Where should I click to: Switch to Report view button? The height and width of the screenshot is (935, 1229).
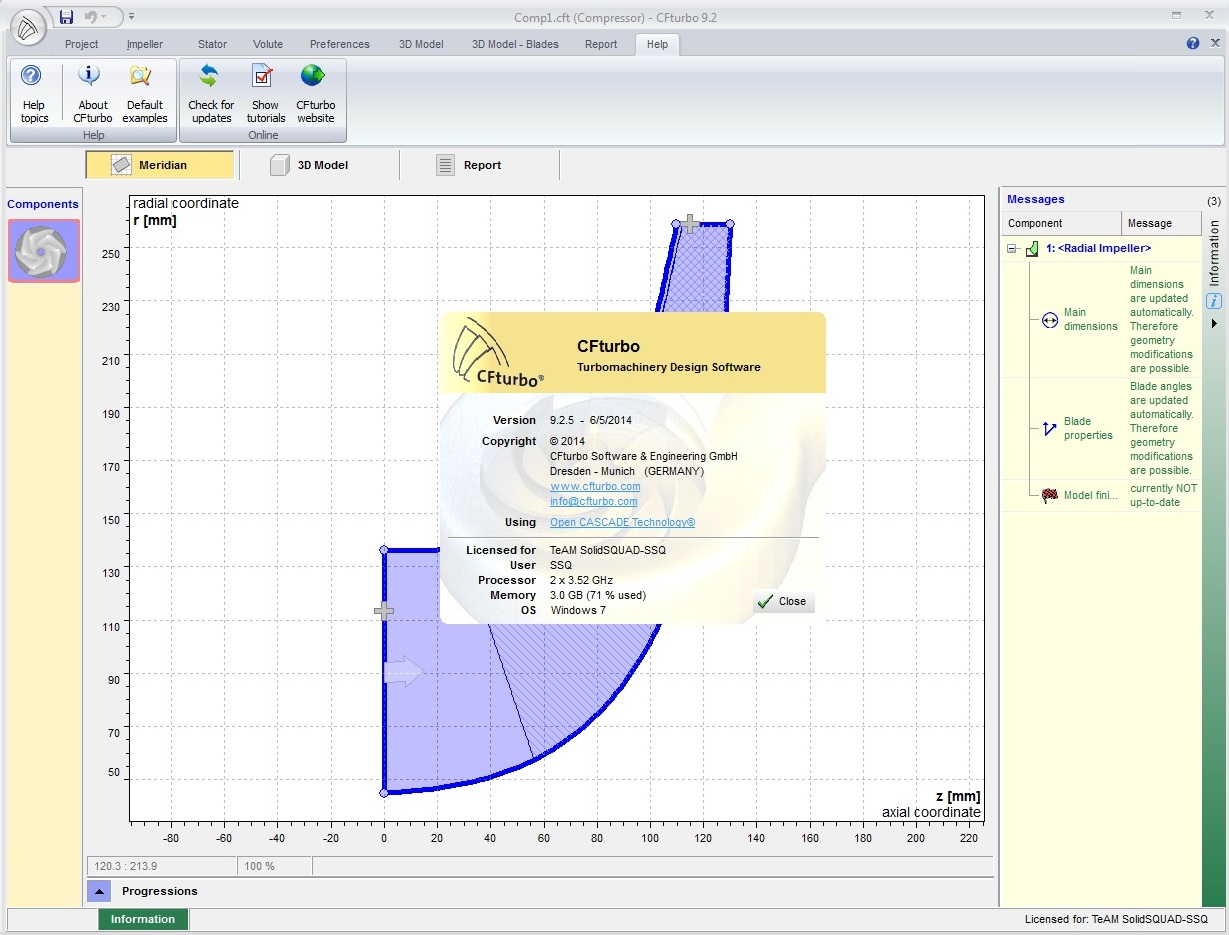[480, 165]
